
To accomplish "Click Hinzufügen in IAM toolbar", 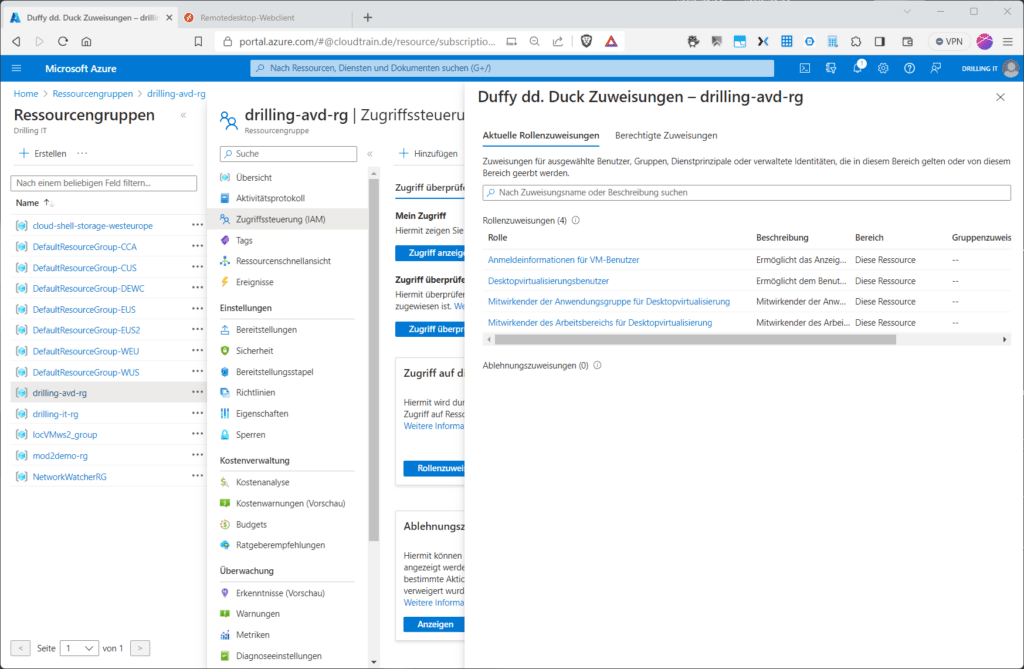I will pyautogui.click(x=428, y=154).
